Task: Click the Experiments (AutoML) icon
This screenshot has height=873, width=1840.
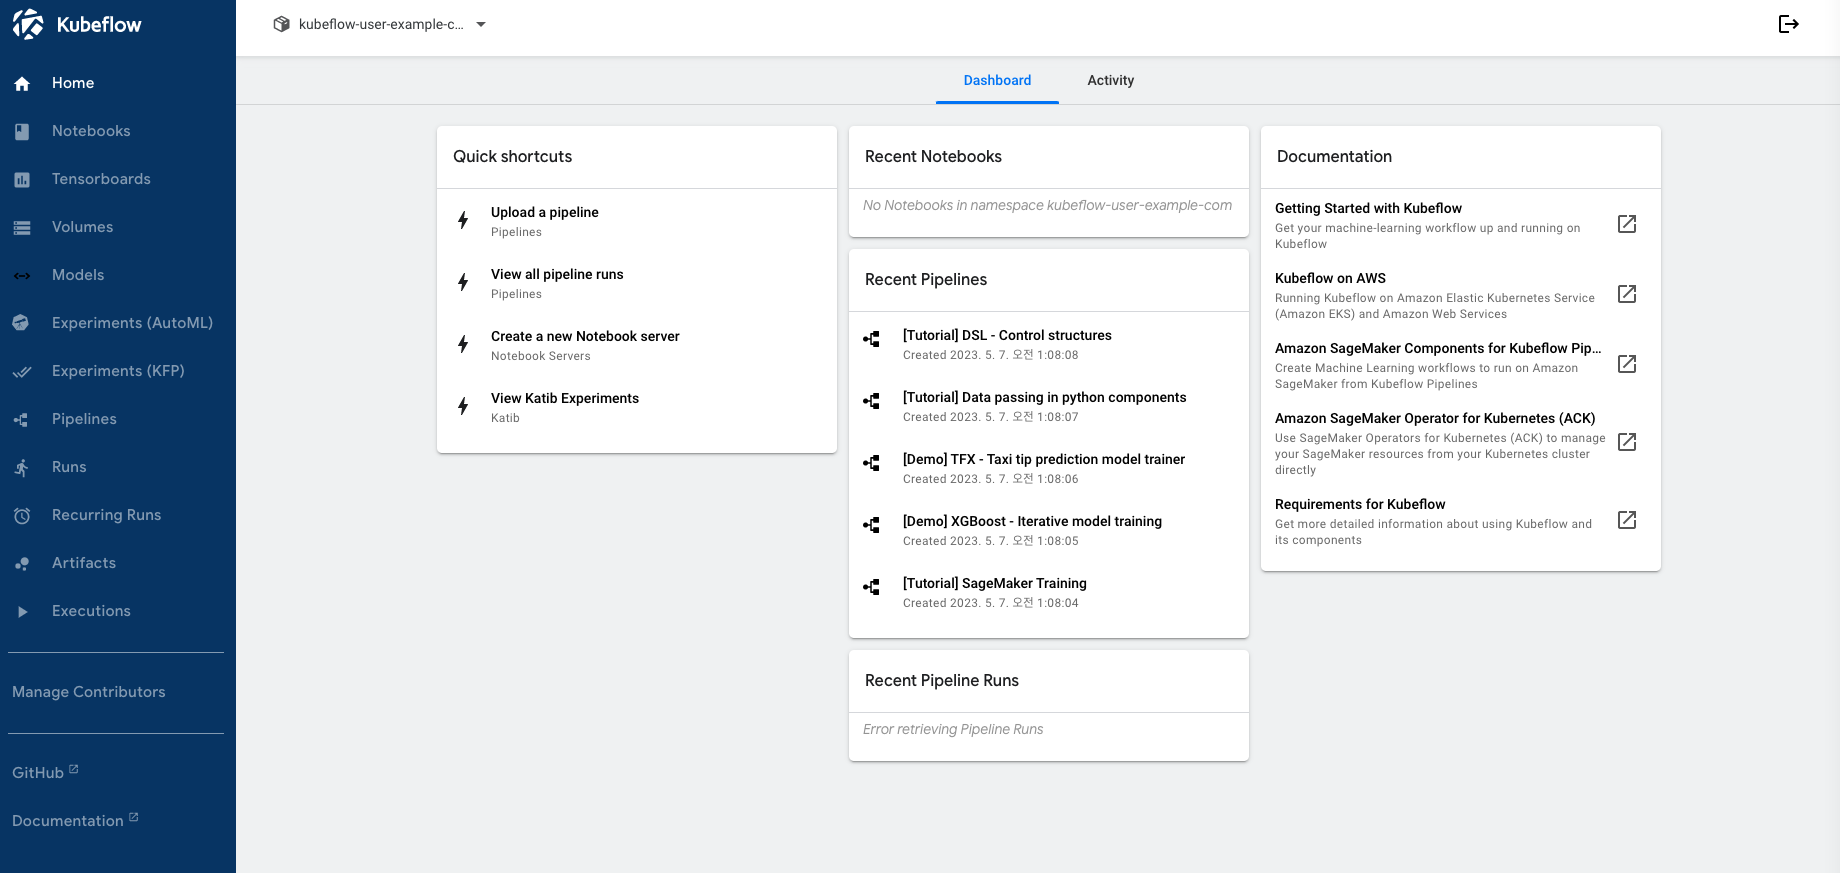Action: (x=21, y=323)
